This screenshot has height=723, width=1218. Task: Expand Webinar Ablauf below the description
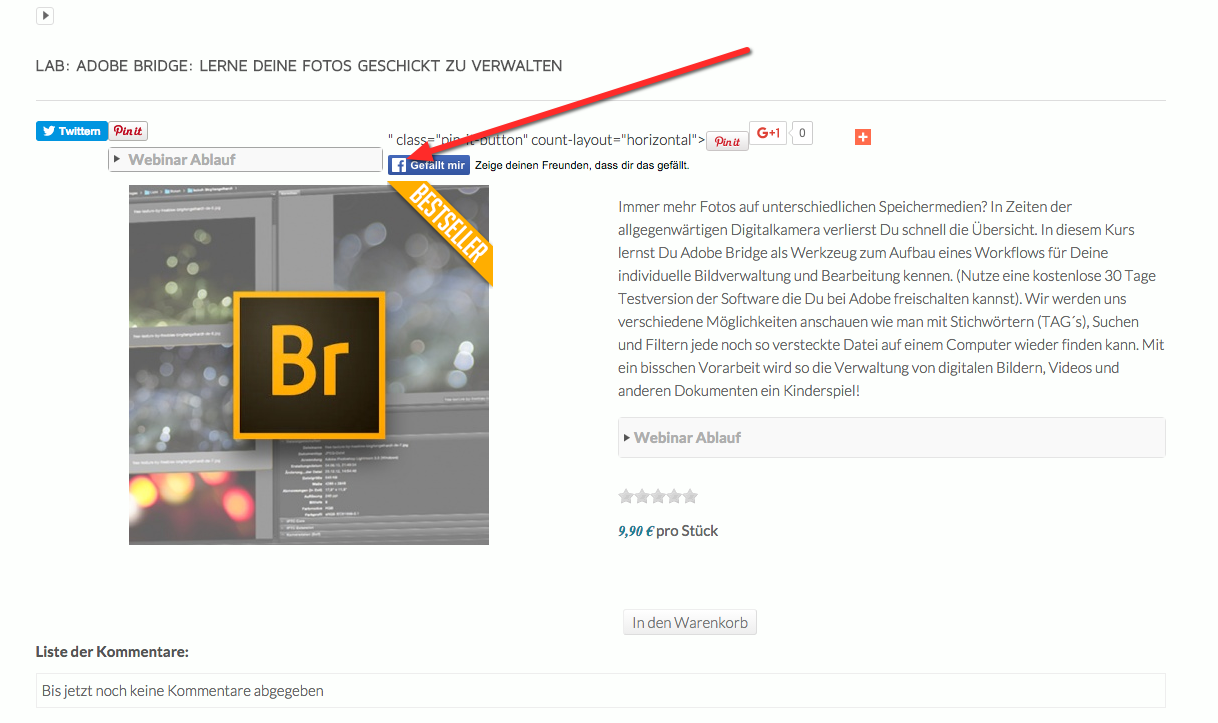(892, 438)
